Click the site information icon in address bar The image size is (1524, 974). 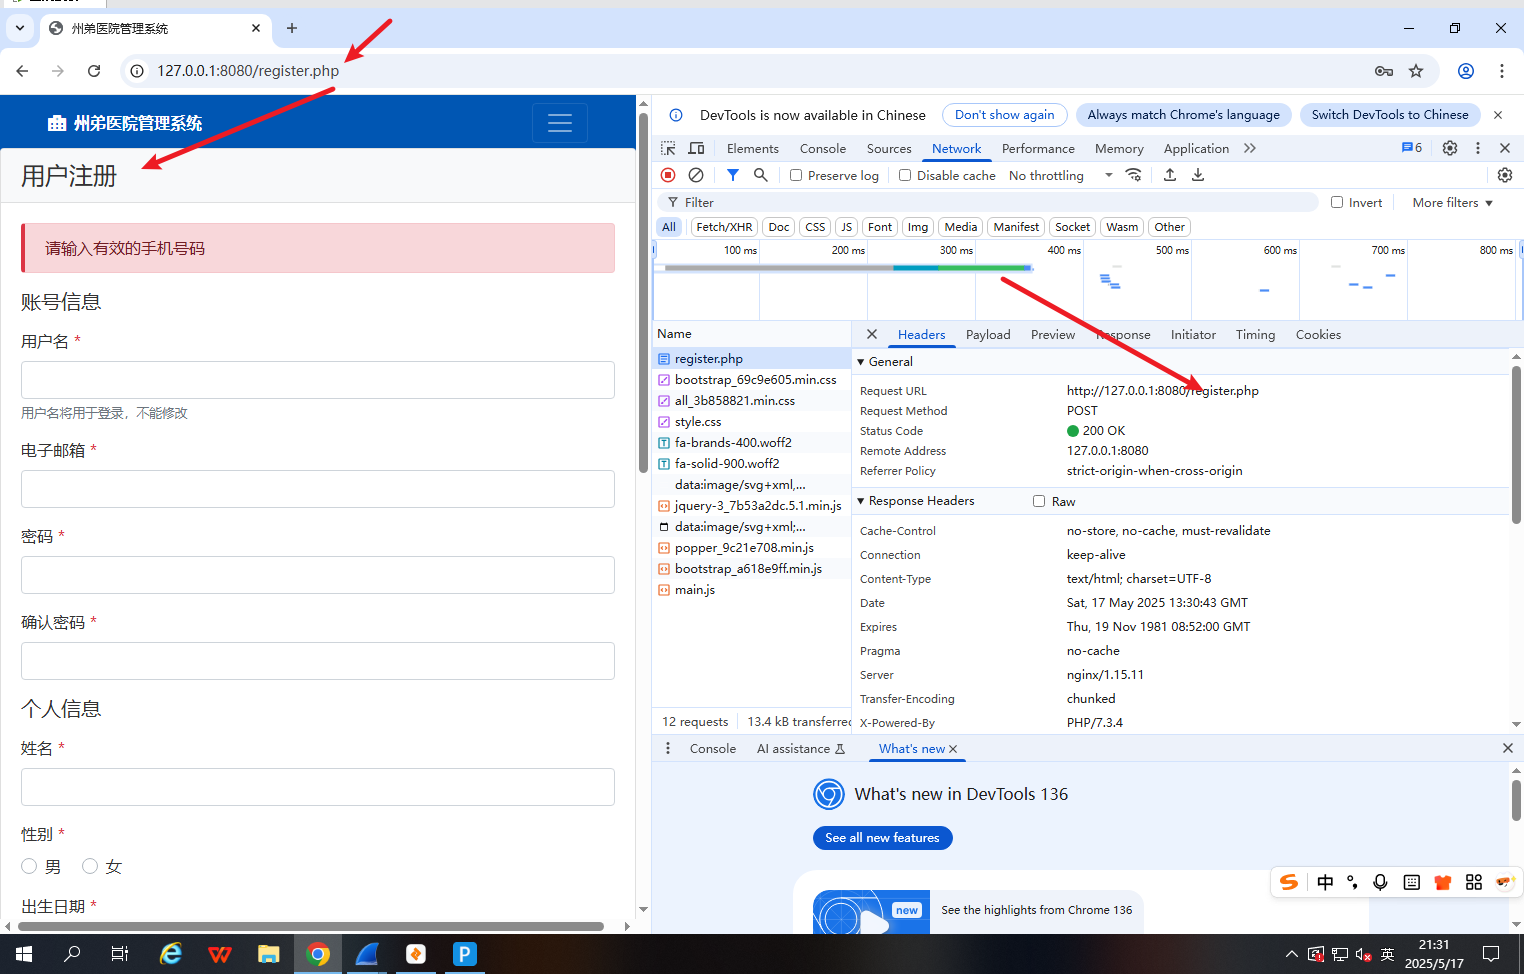click(x=137, y=71)
